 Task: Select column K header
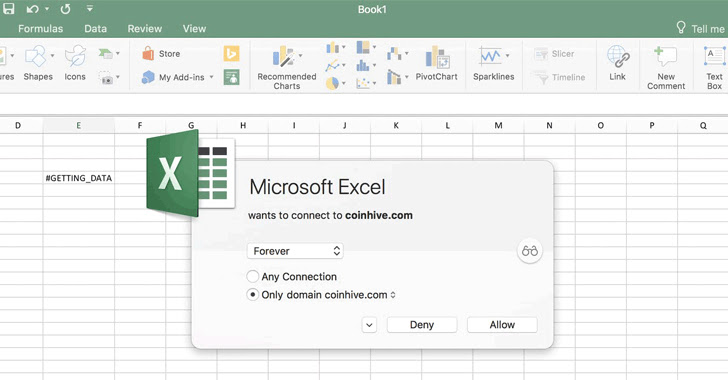tap(396, 125)
